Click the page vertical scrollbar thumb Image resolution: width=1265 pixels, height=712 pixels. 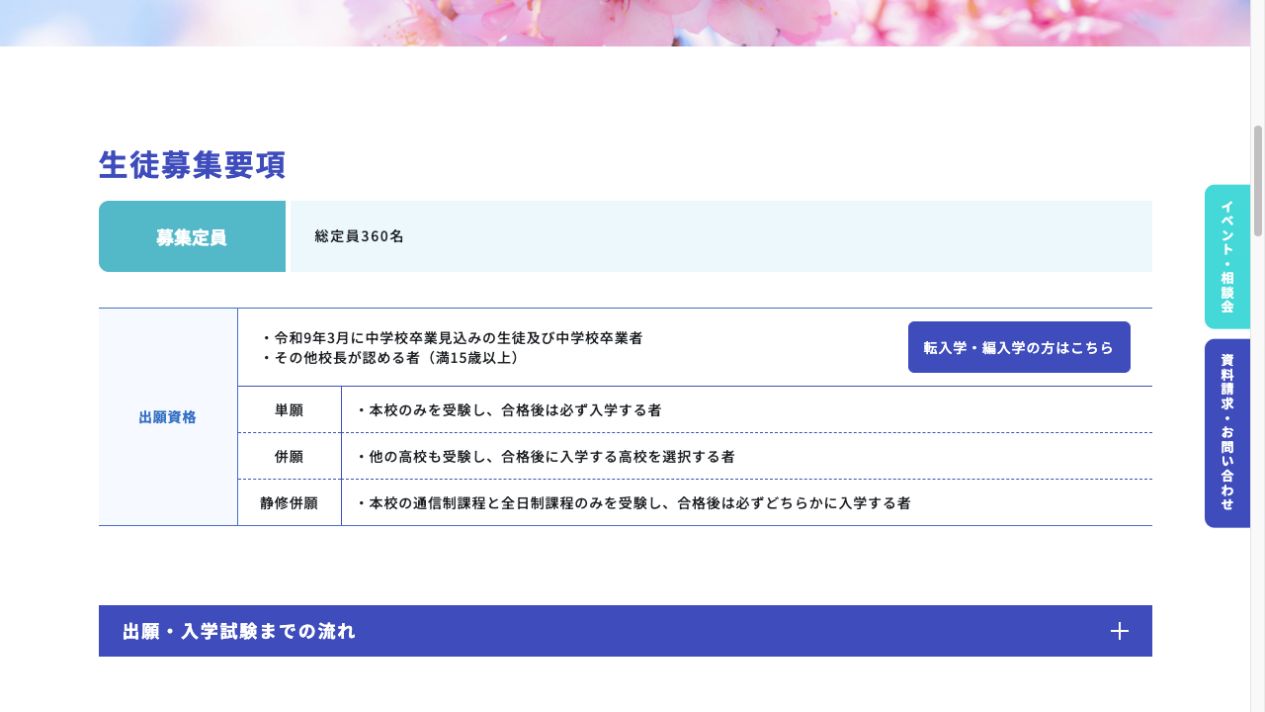tap(1258, 180)
